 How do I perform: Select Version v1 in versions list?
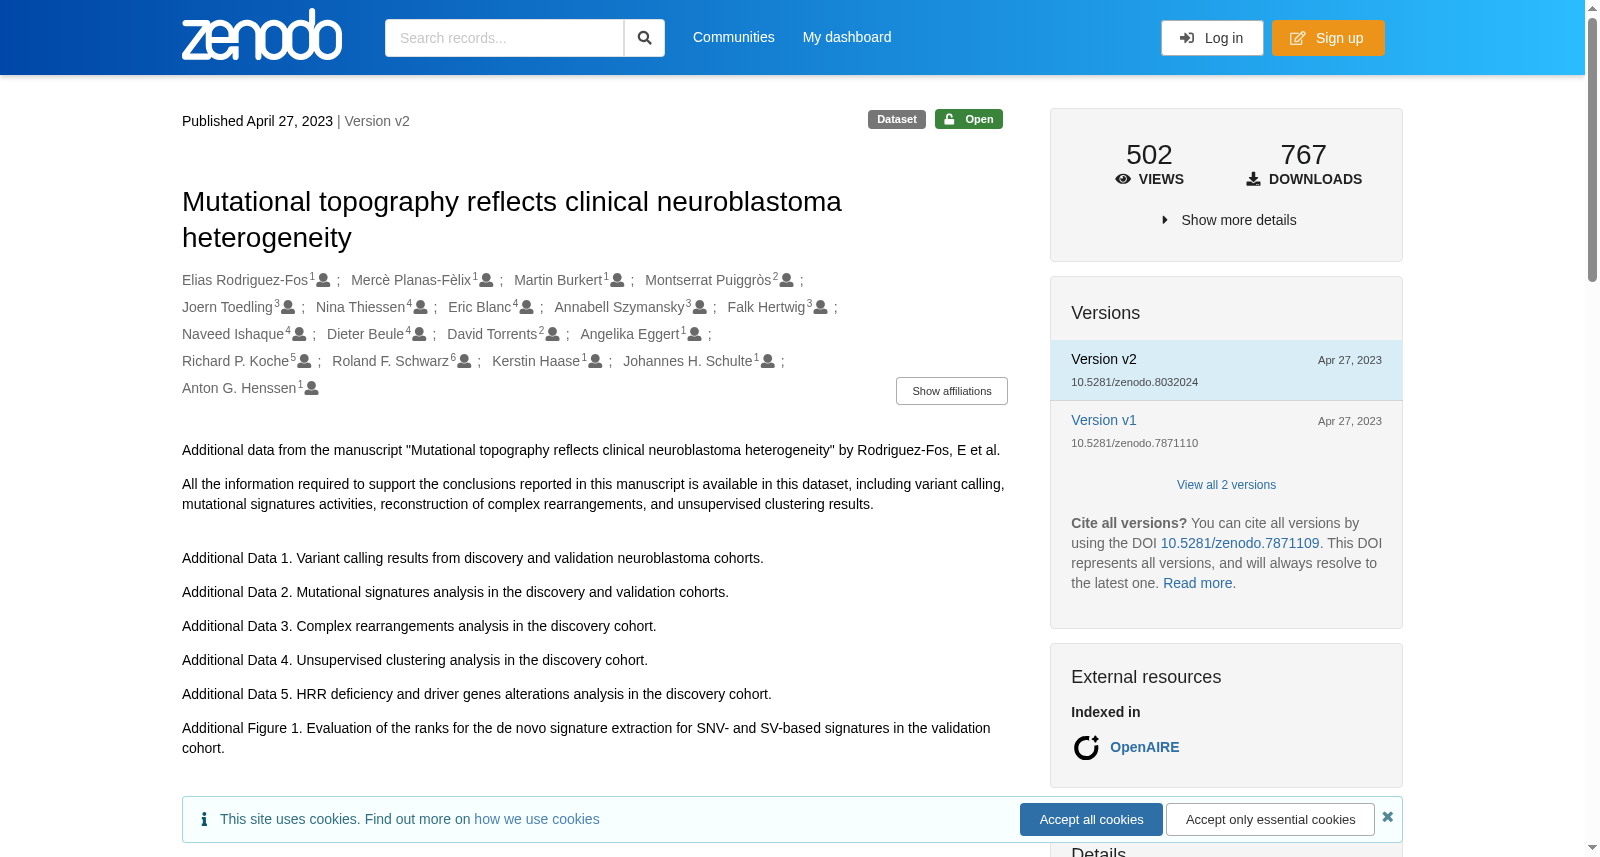pos(1103,420)
